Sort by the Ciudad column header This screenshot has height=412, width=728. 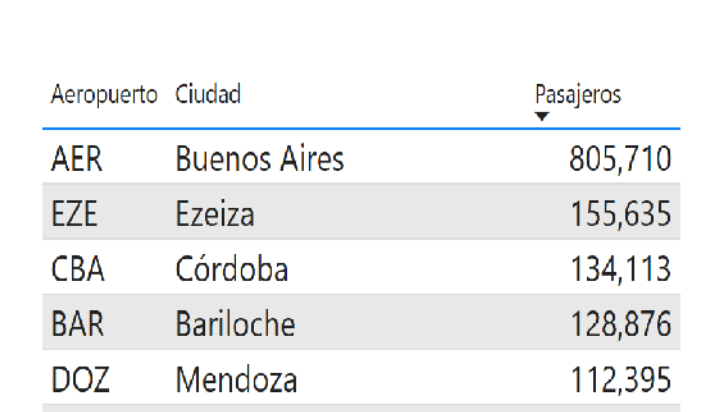pos(208,94)
